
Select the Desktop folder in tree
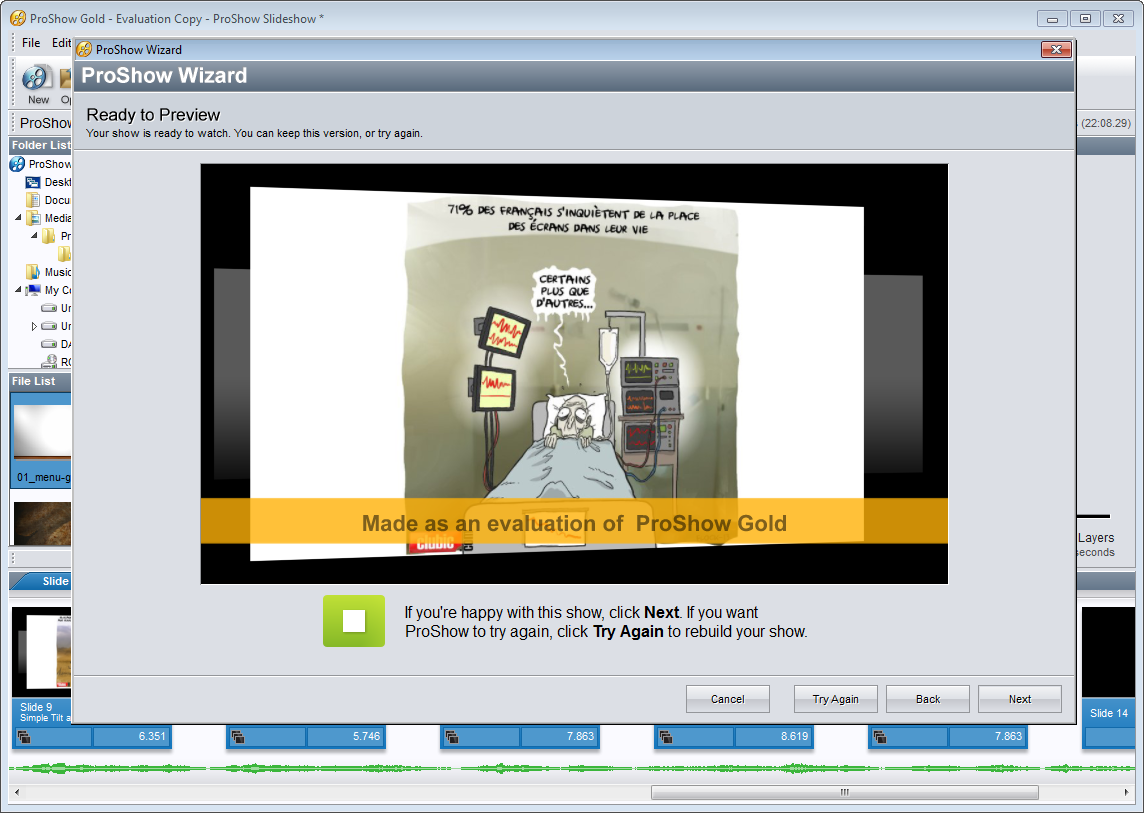(x=48, y=182)
